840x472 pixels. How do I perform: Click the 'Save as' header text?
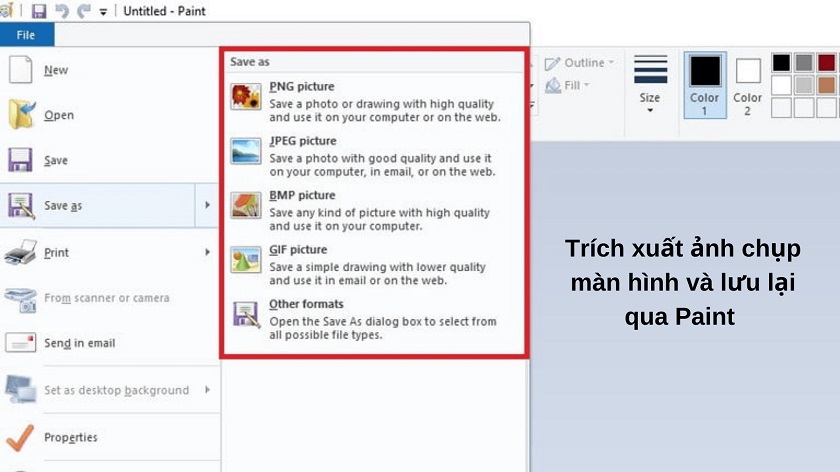(x=250, y=62)
